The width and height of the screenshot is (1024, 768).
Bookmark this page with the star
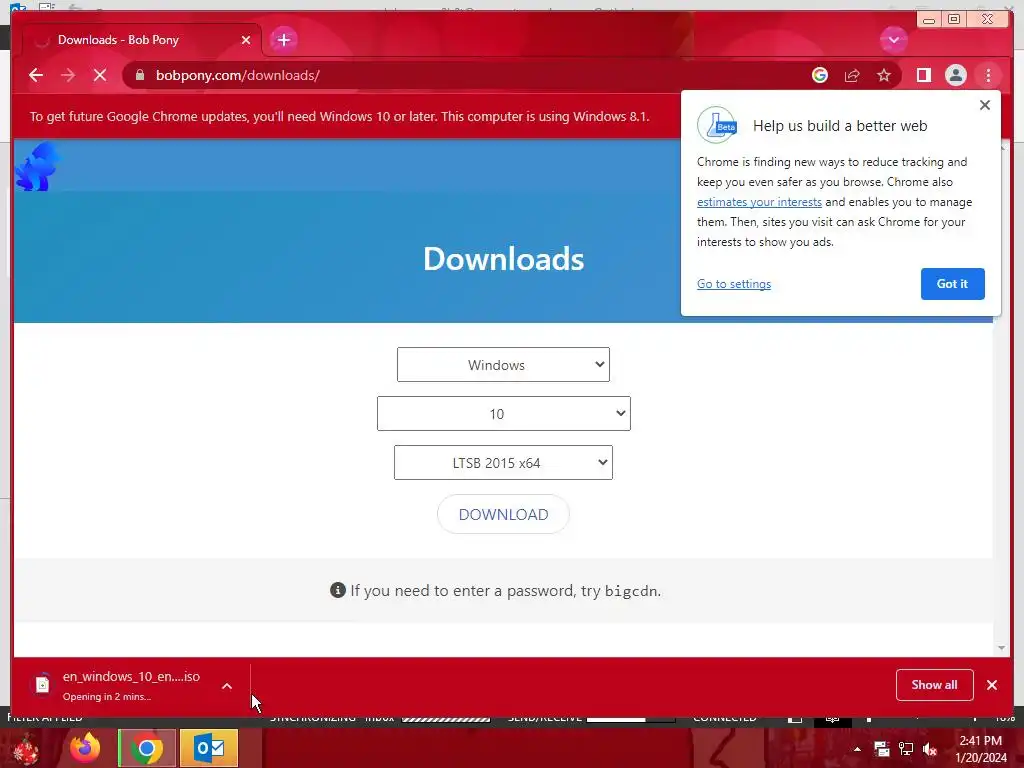pos(884,75)
